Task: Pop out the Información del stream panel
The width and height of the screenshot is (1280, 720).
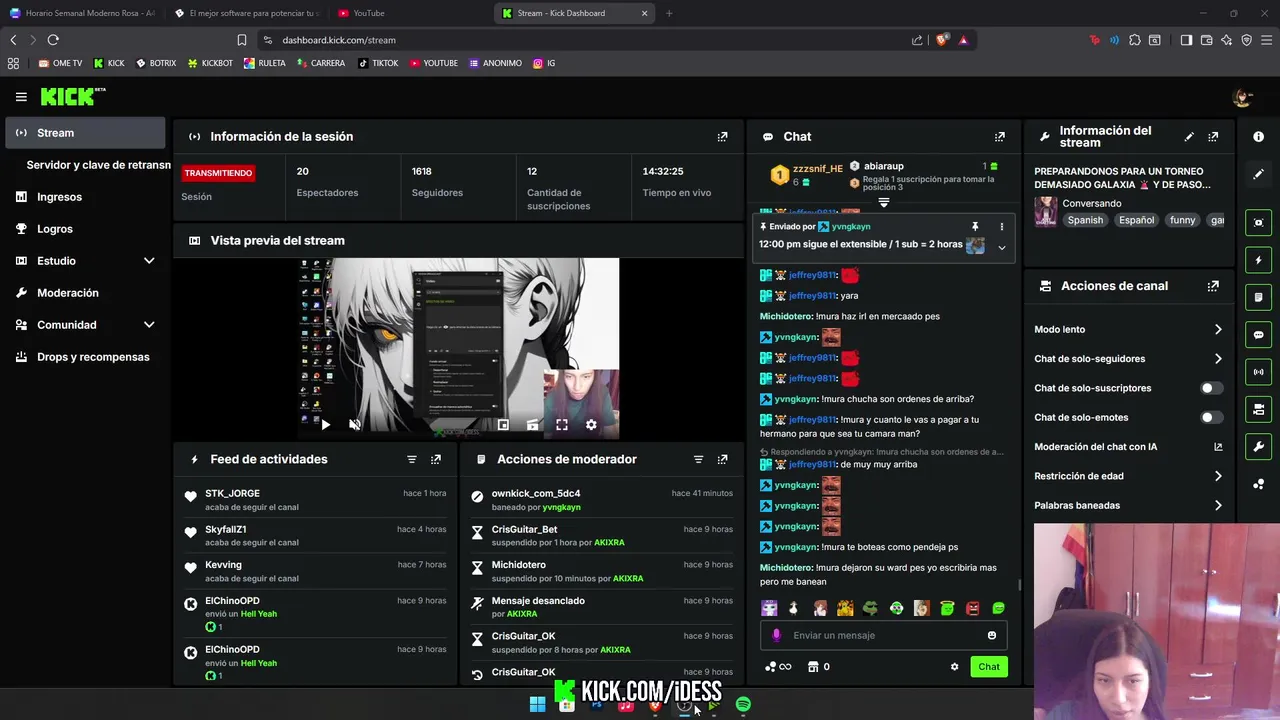Action: [x=1213, y=137]
